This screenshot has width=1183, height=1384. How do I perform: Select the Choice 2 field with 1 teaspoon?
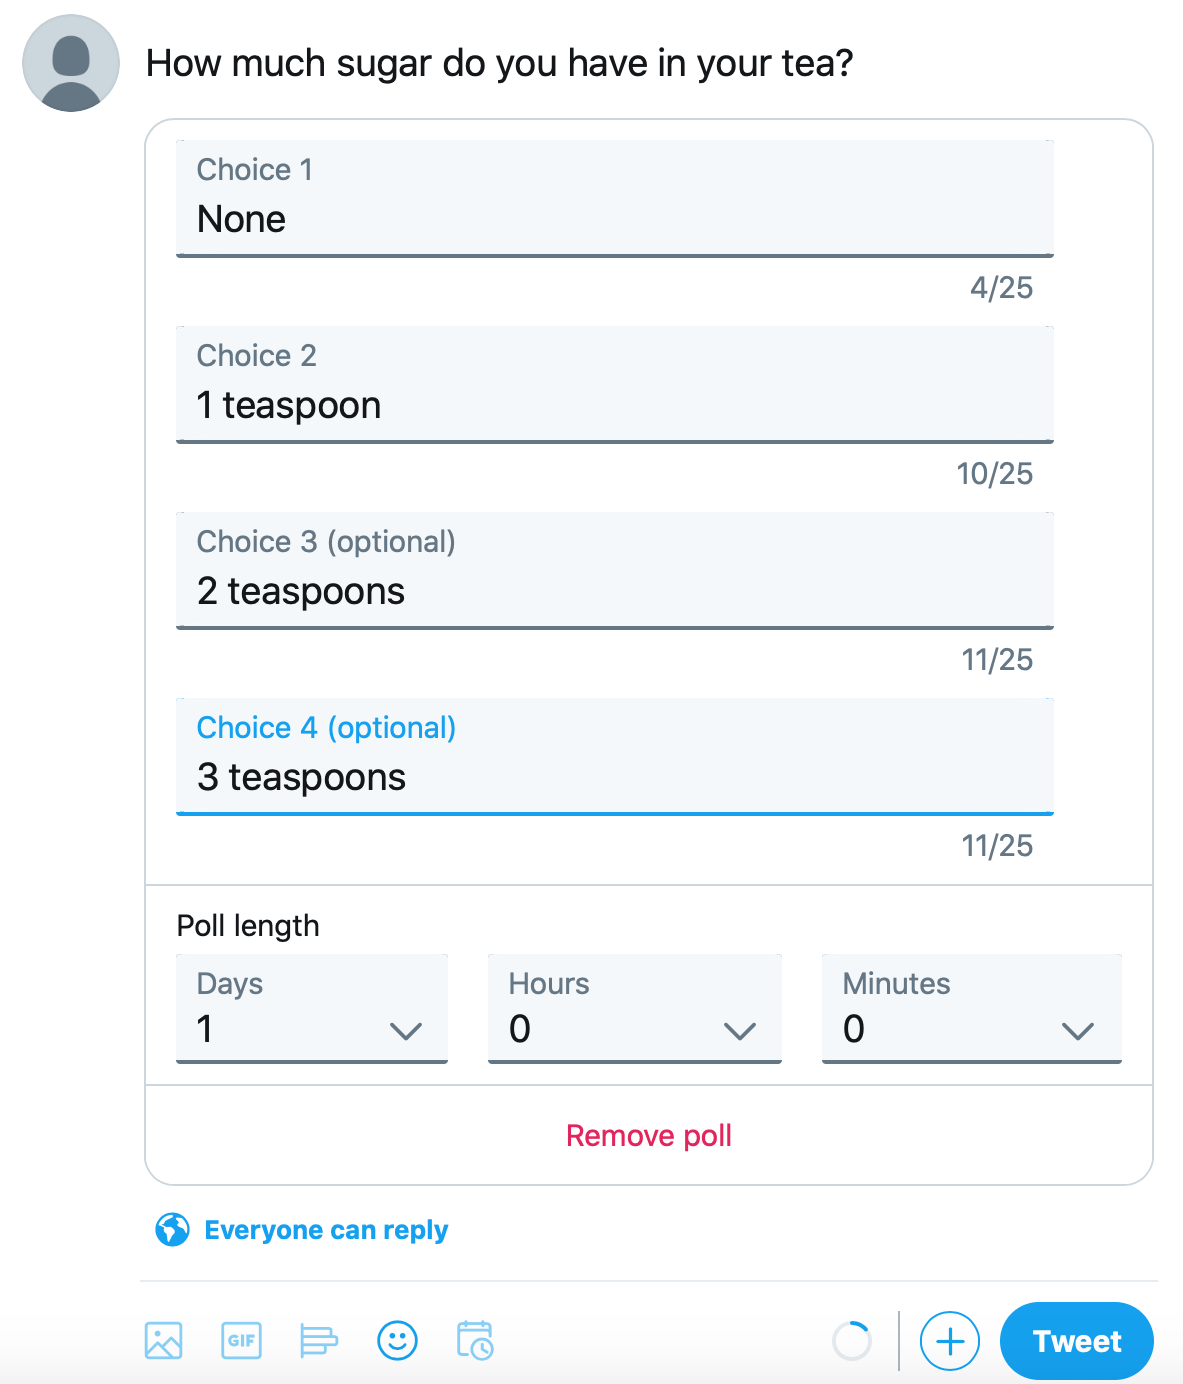(615, 405)
